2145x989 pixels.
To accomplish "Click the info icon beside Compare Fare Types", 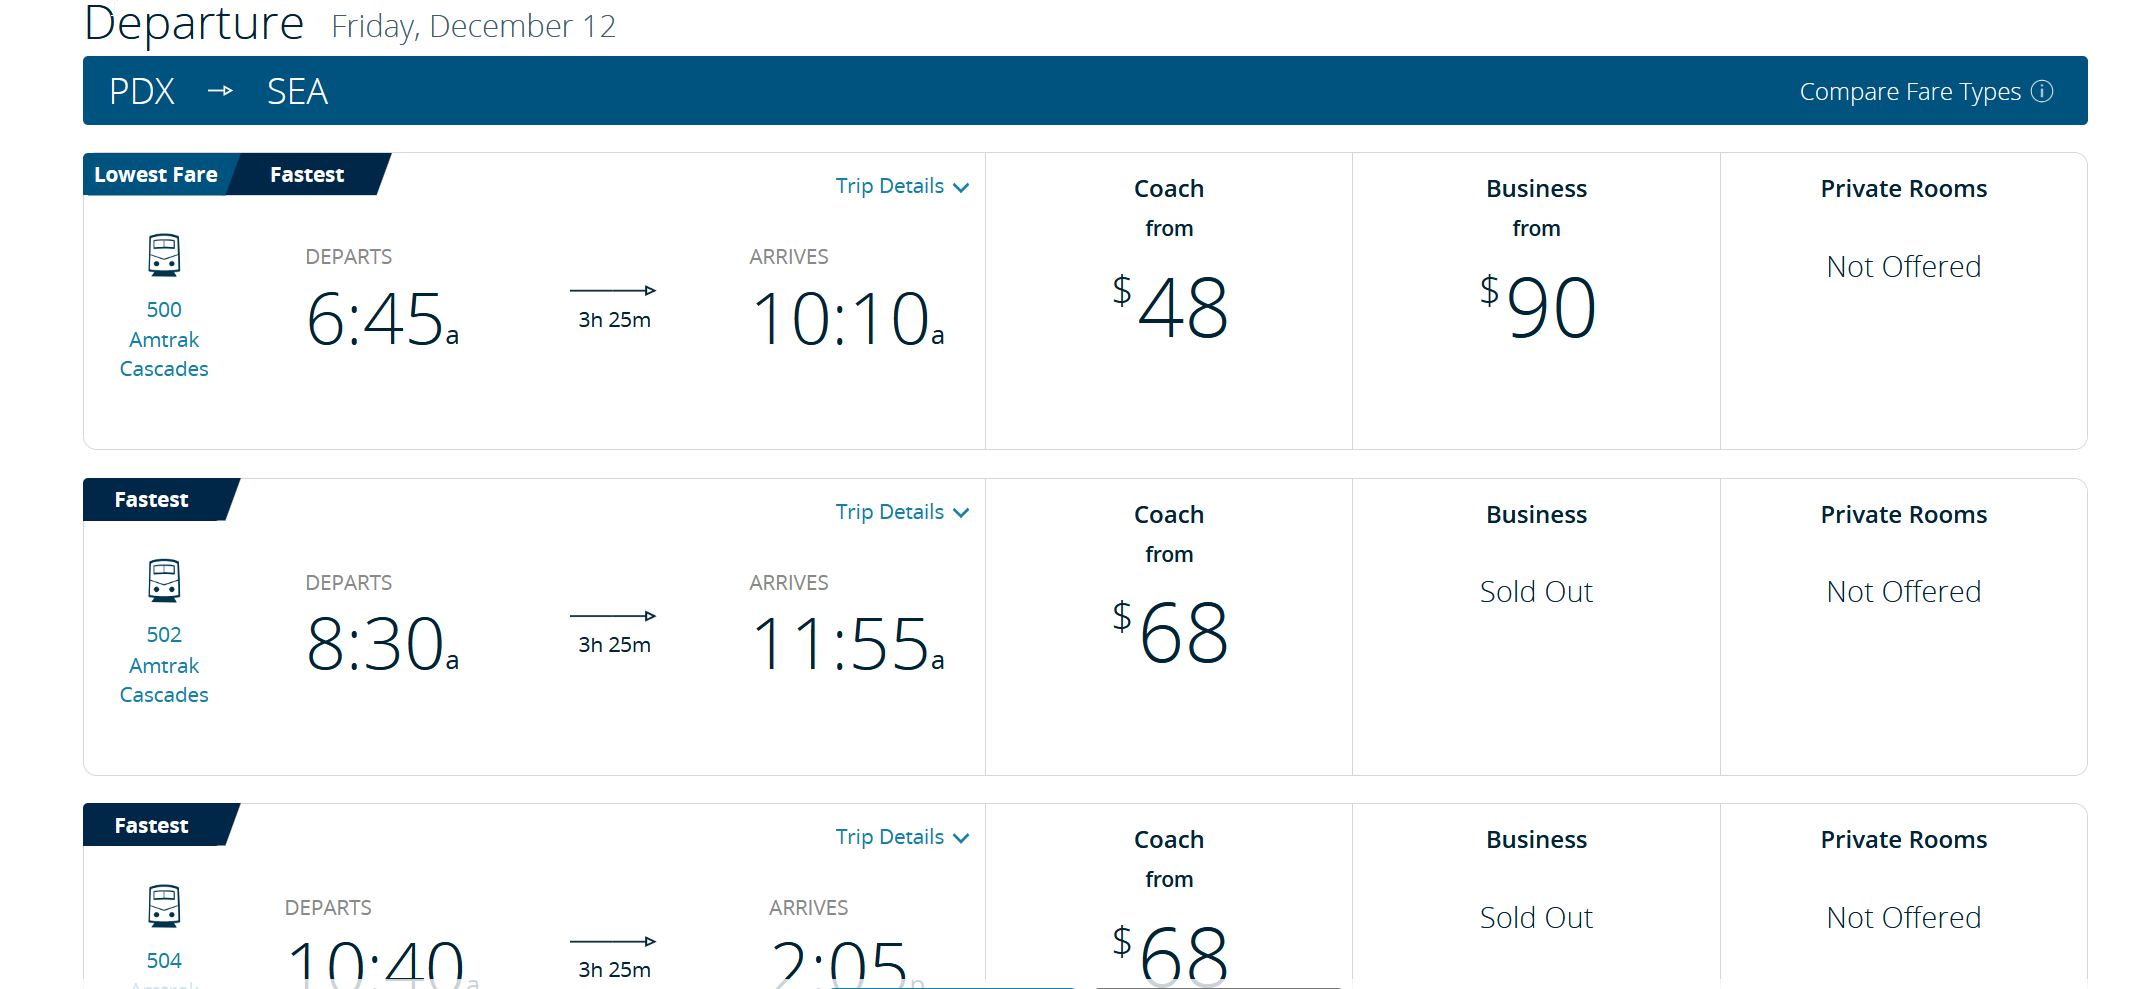I will tap(2042, 91).
